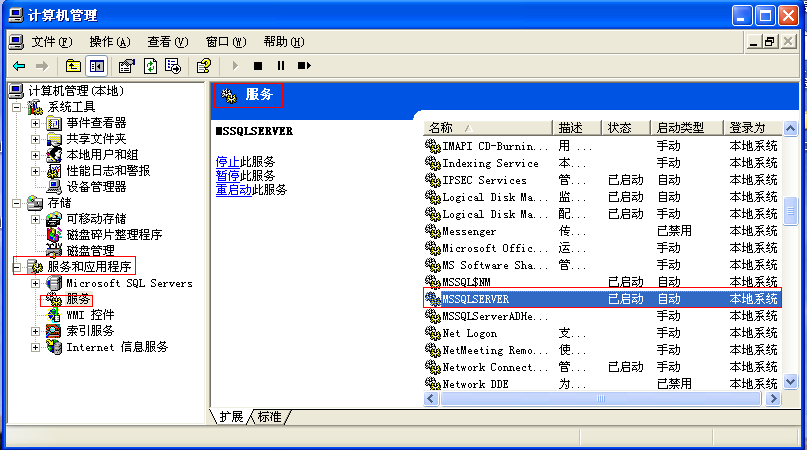Select the Indexing Service row

[603, 163]
